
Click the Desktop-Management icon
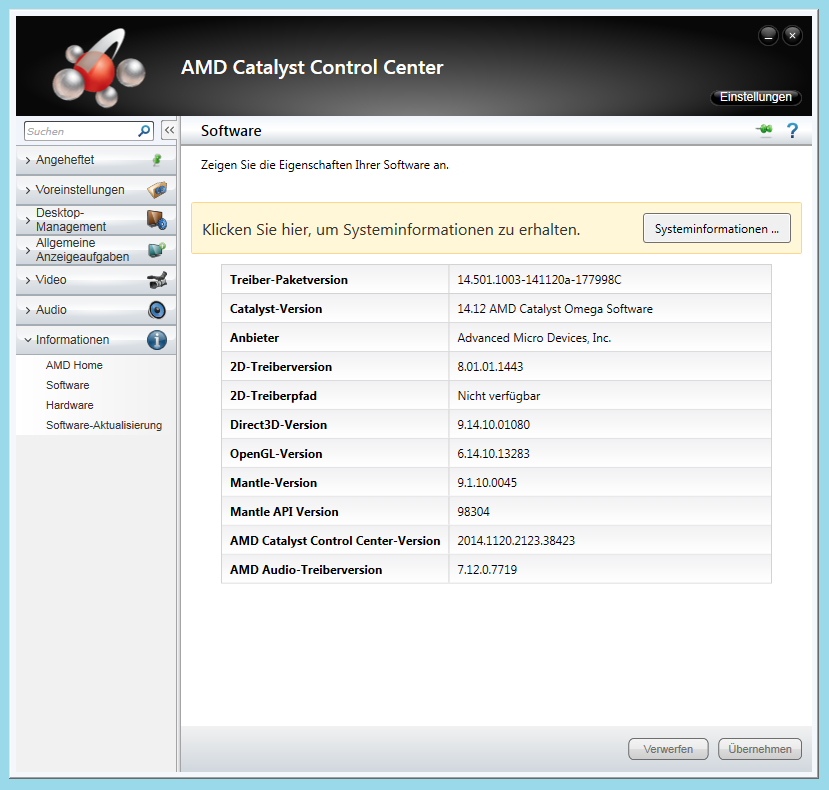click(157, 219)
